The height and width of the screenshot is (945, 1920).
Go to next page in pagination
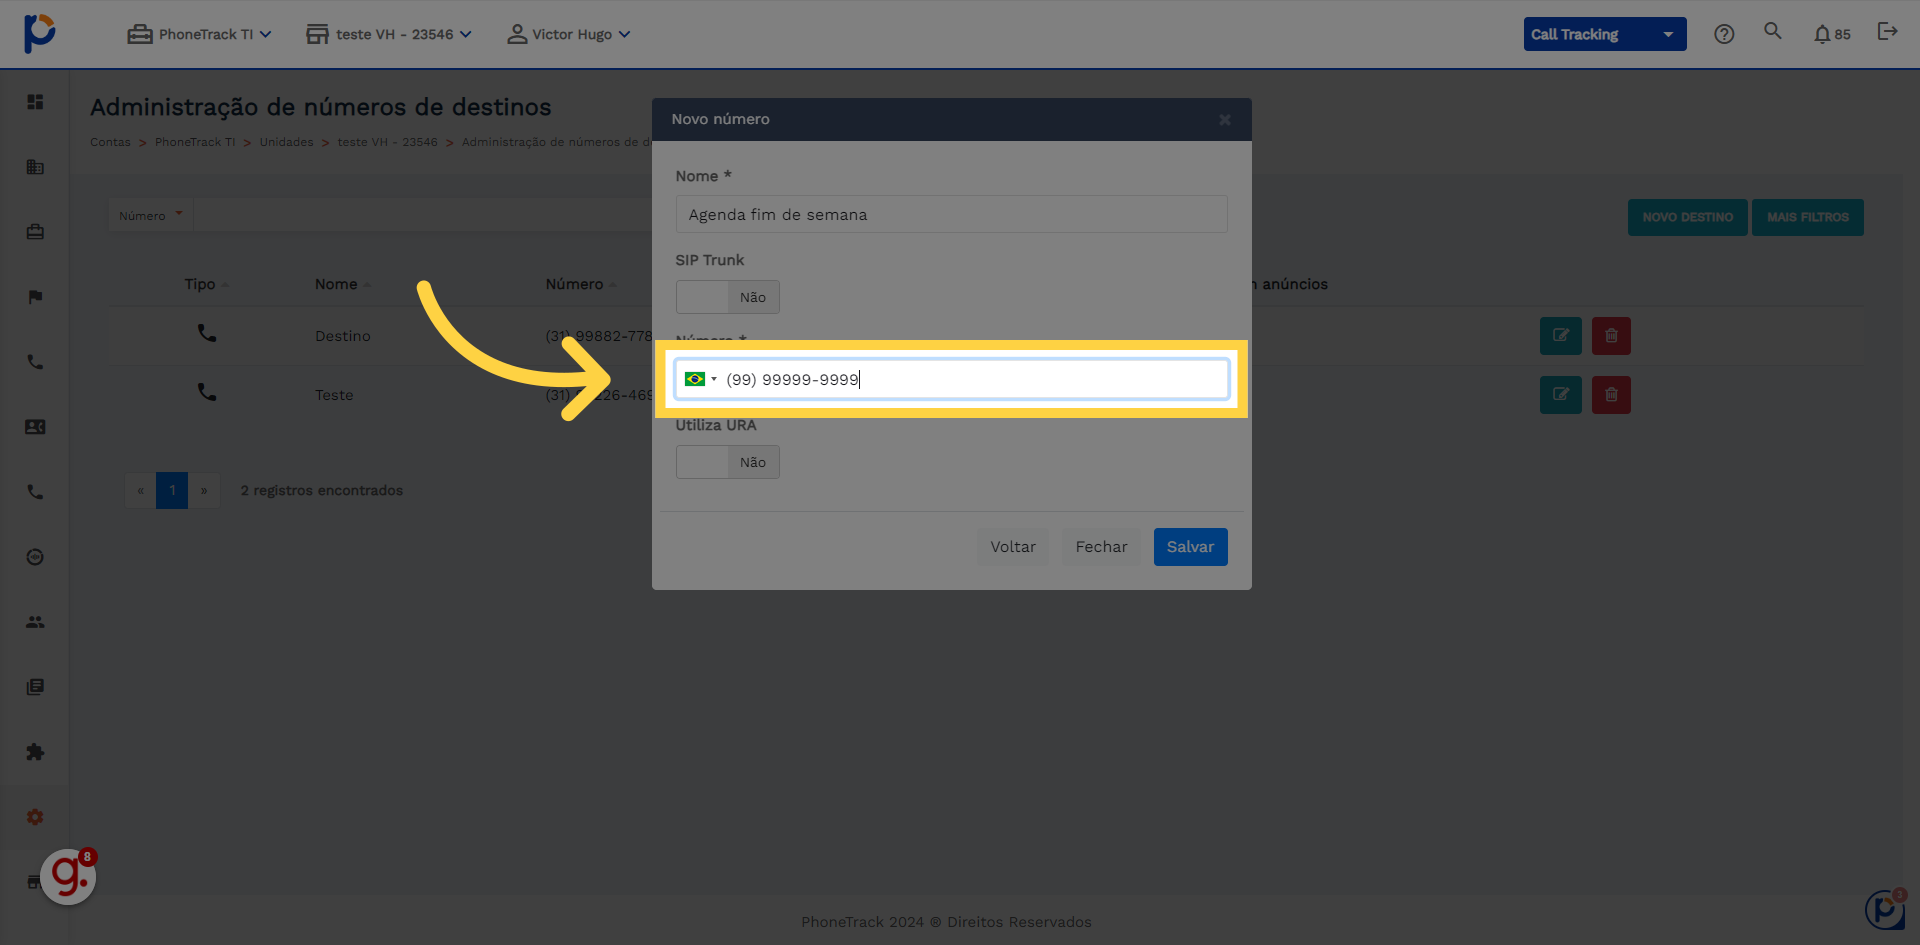pyautogui.click(x=204, y=490)
